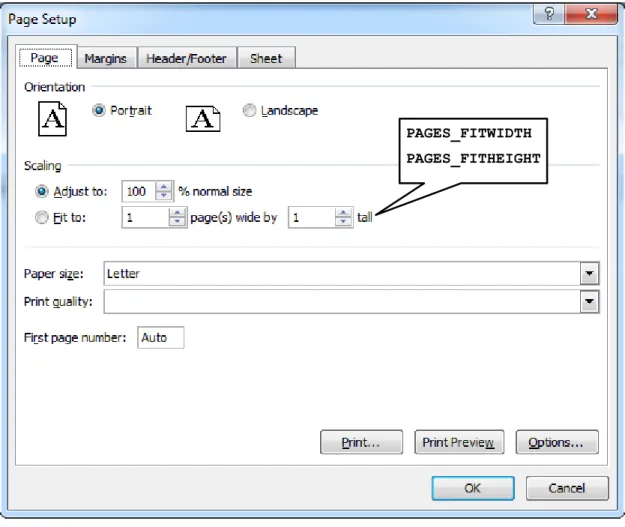Click the Adjust to percentage field
625x527 pixels.
[139, 191]
